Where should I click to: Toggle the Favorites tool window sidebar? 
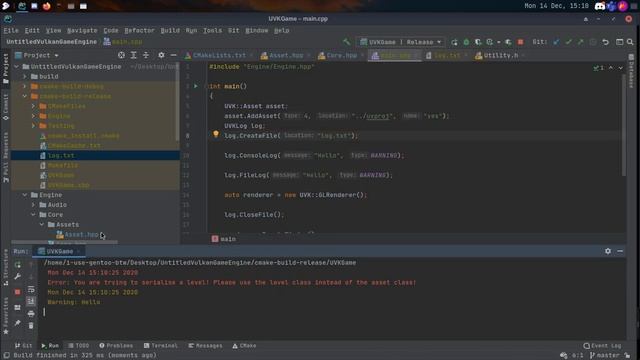[x=5, y=316]
